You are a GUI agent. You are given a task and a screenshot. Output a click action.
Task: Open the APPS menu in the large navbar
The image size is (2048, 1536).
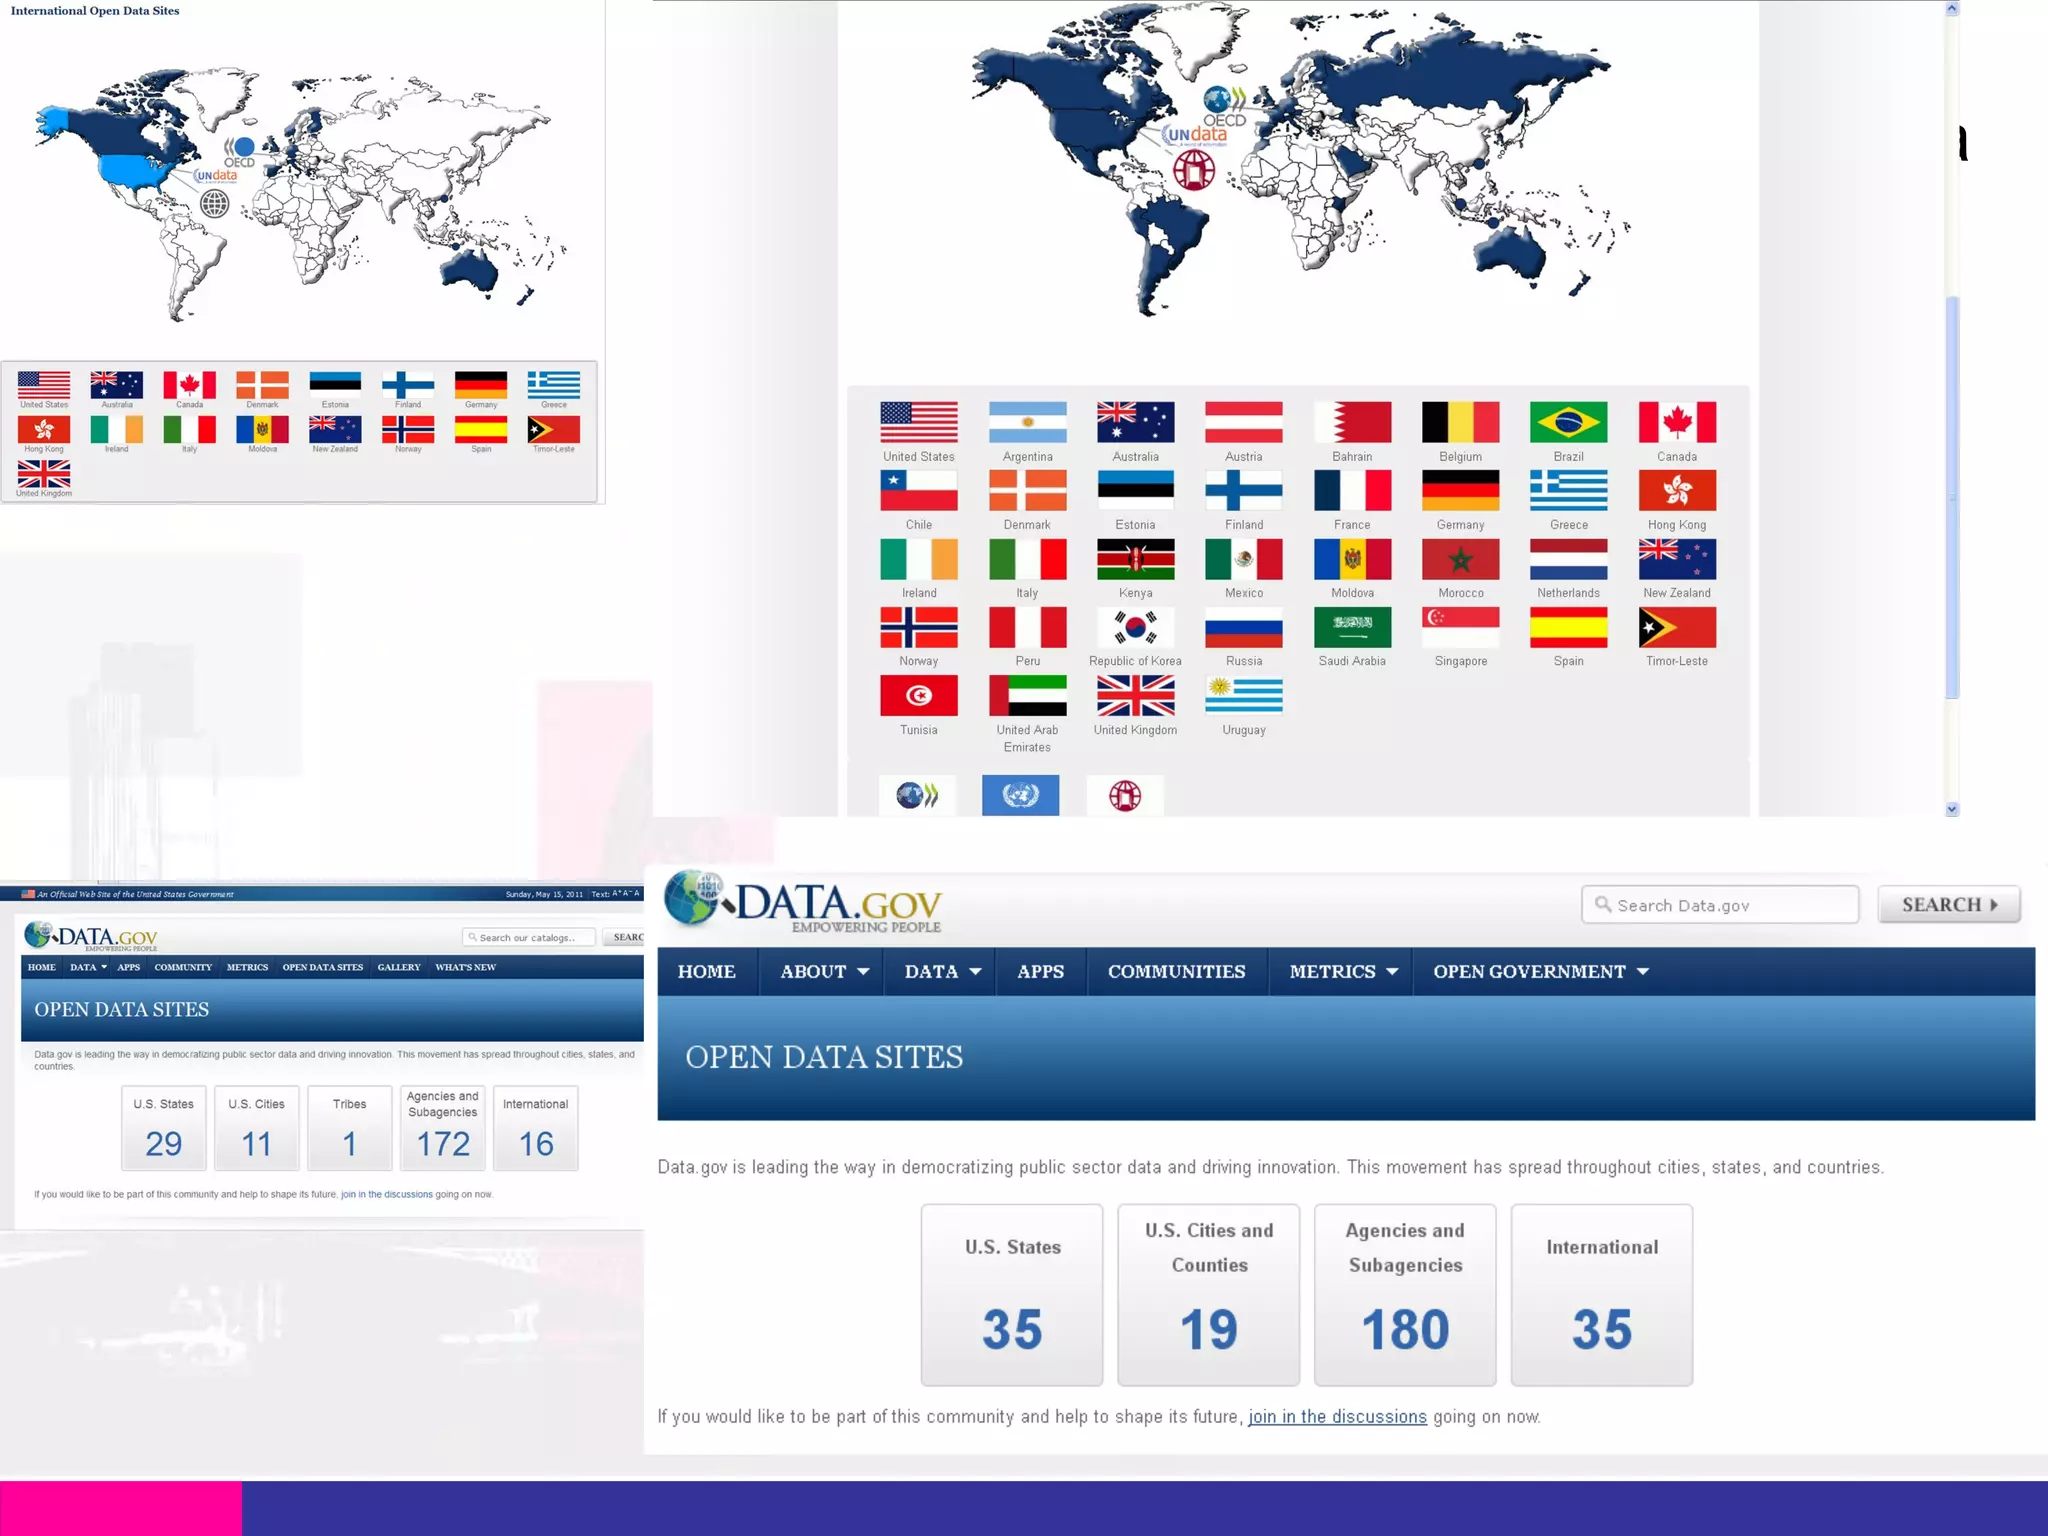point(1040,971)
